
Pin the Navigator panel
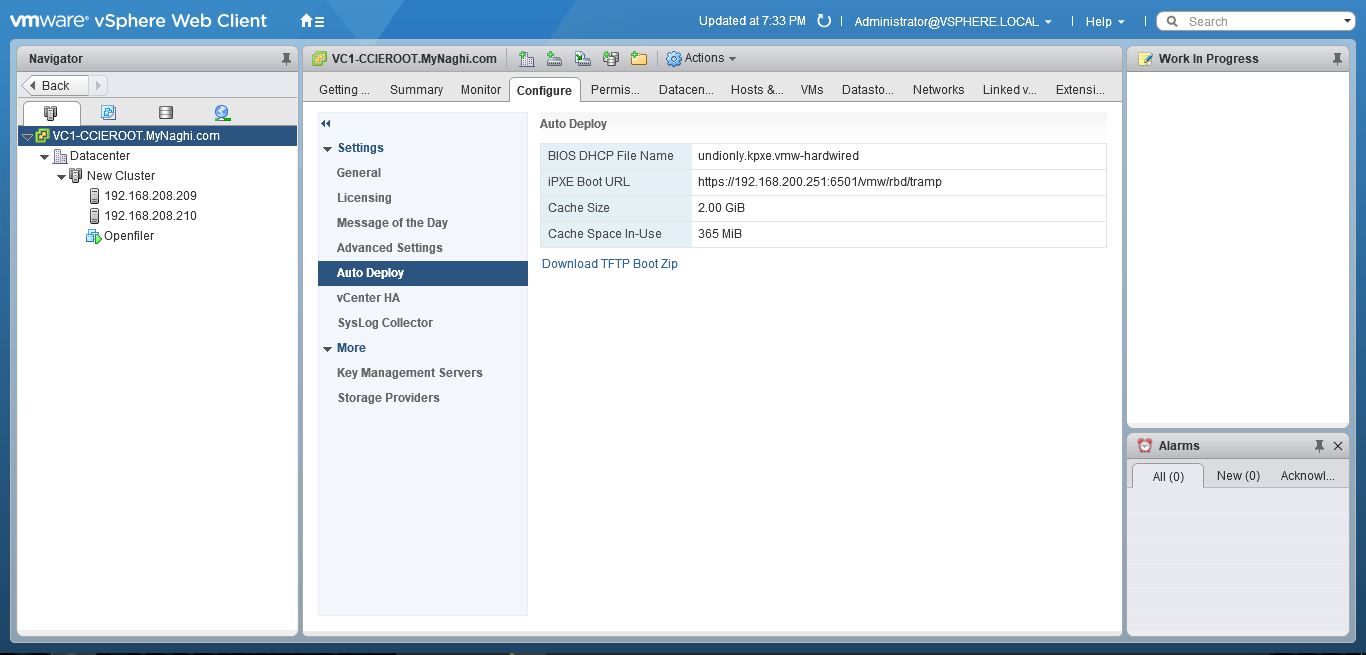286,59
